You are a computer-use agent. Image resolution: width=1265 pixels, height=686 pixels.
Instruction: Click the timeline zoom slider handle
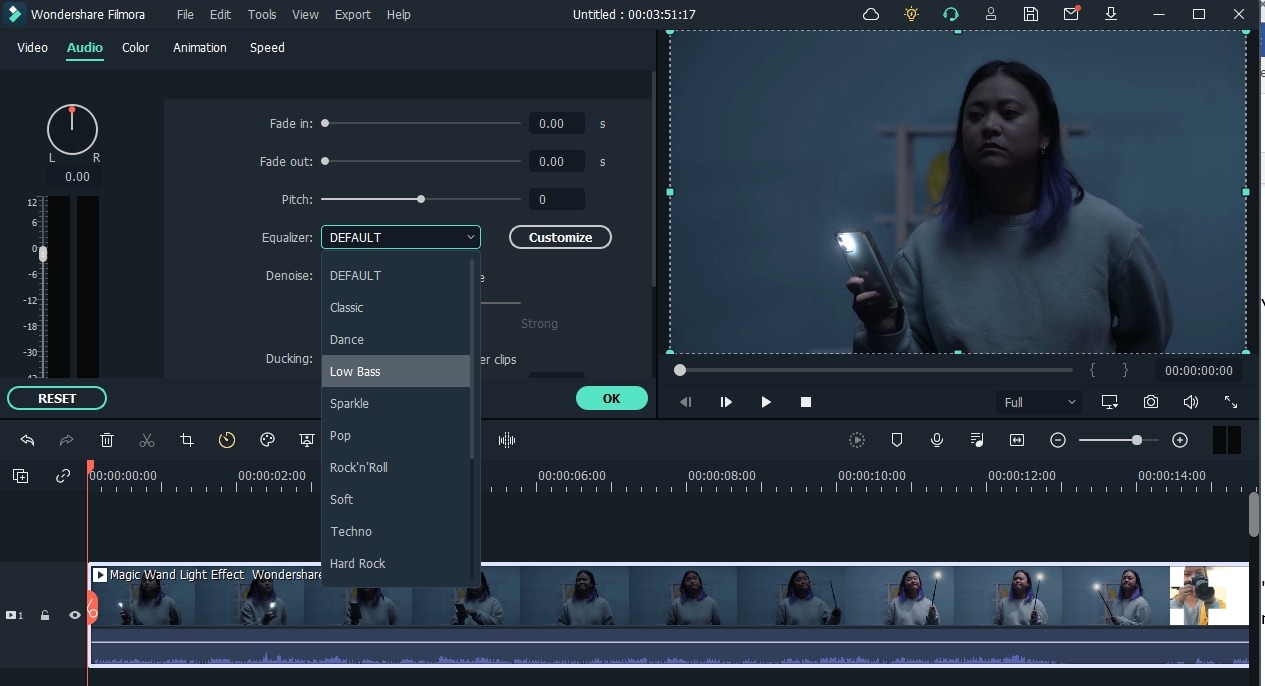click(1137, 440)
